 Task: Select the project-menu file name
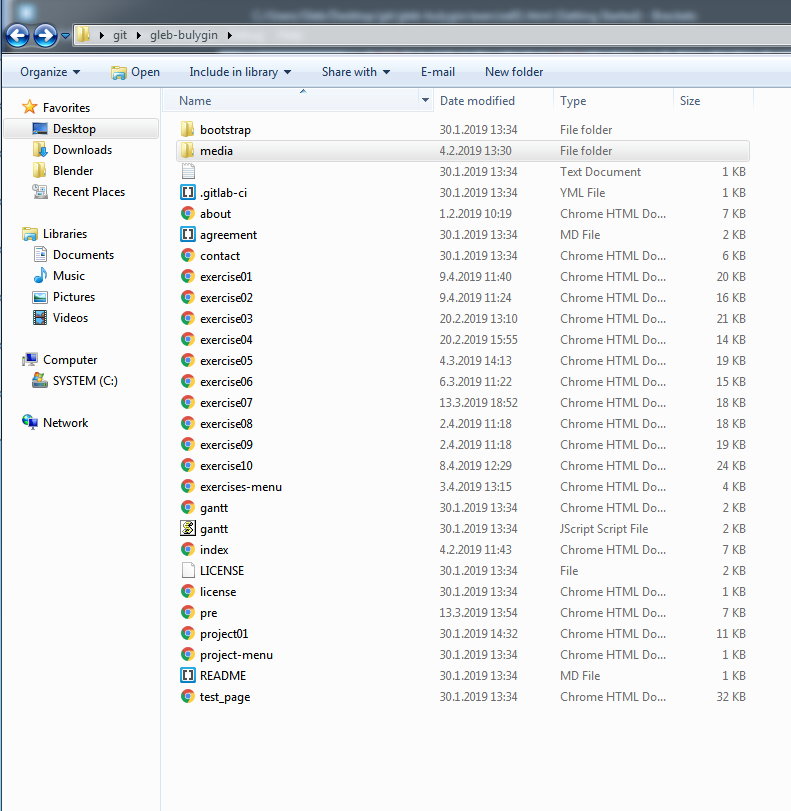coord(236,655)
